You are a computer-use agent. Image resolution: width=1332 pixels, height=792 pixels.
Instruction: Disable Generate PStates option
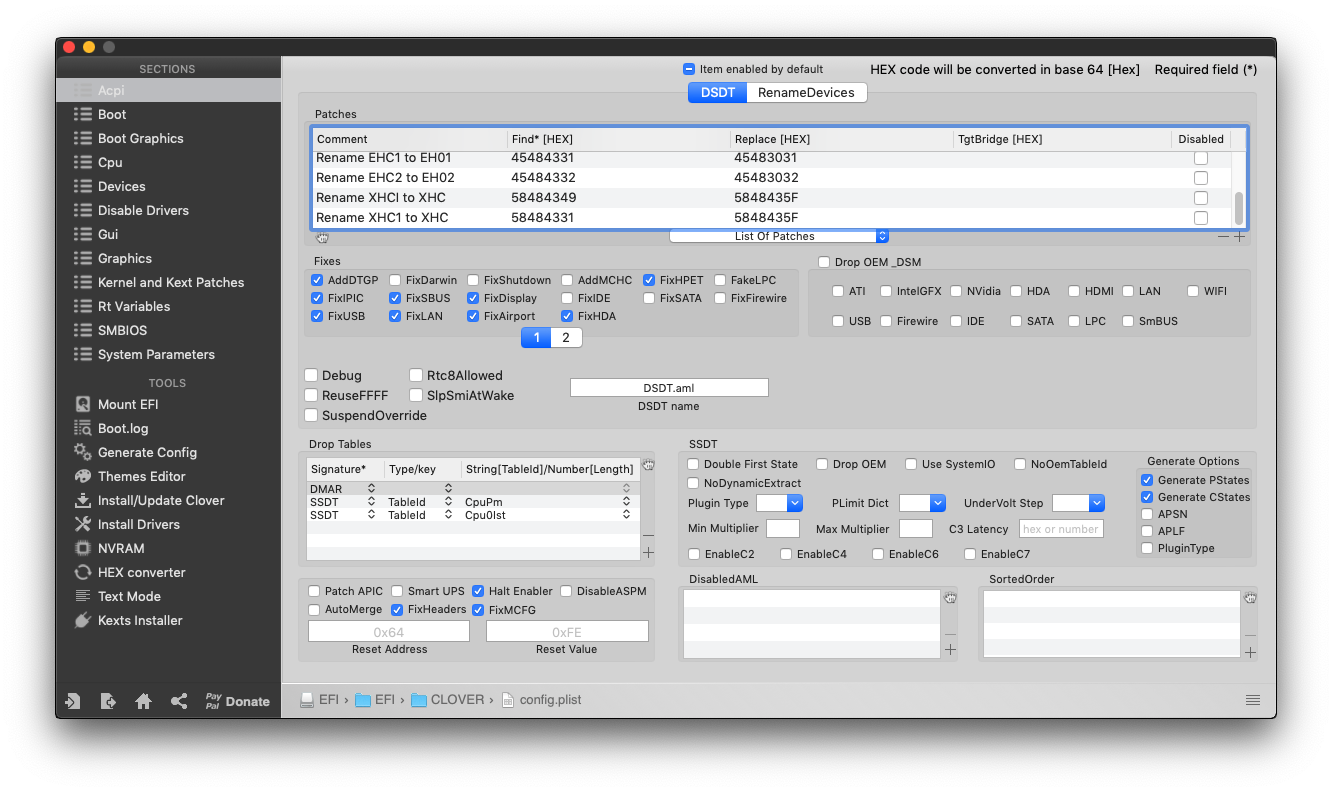tap(1147, 480)
